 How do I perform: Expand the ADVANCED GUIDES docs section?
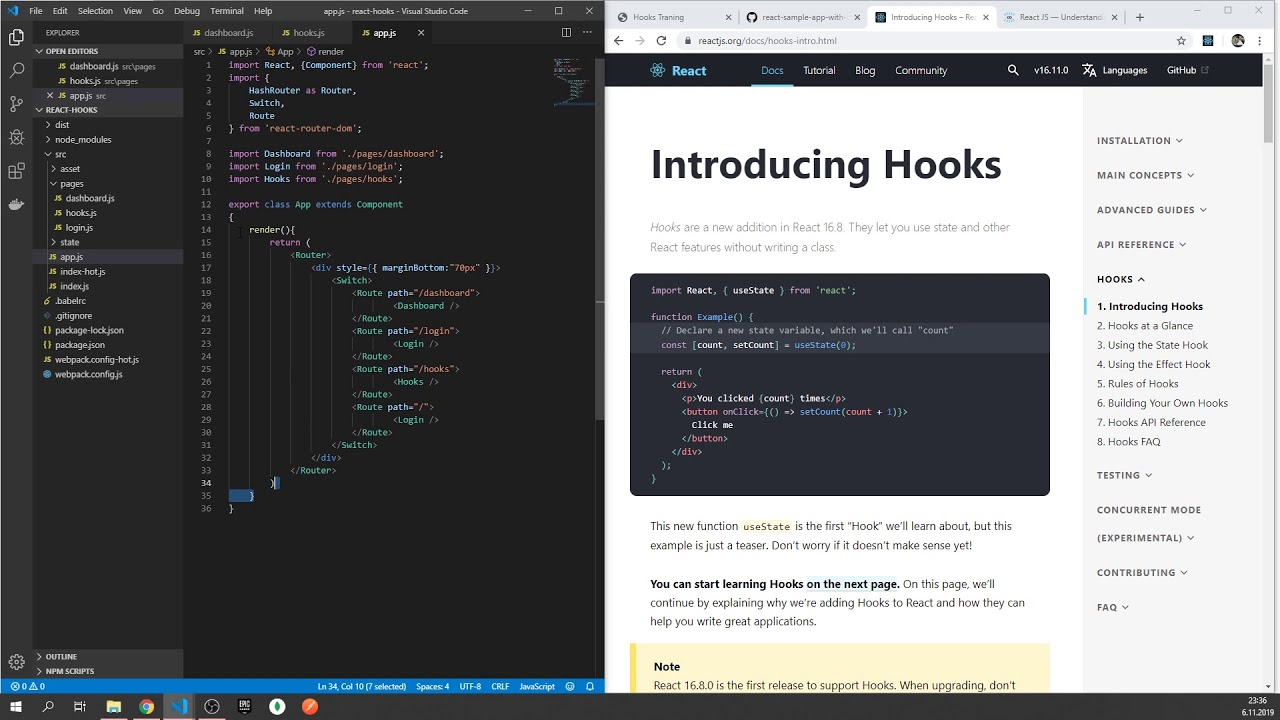click(x=1151, y=210)
